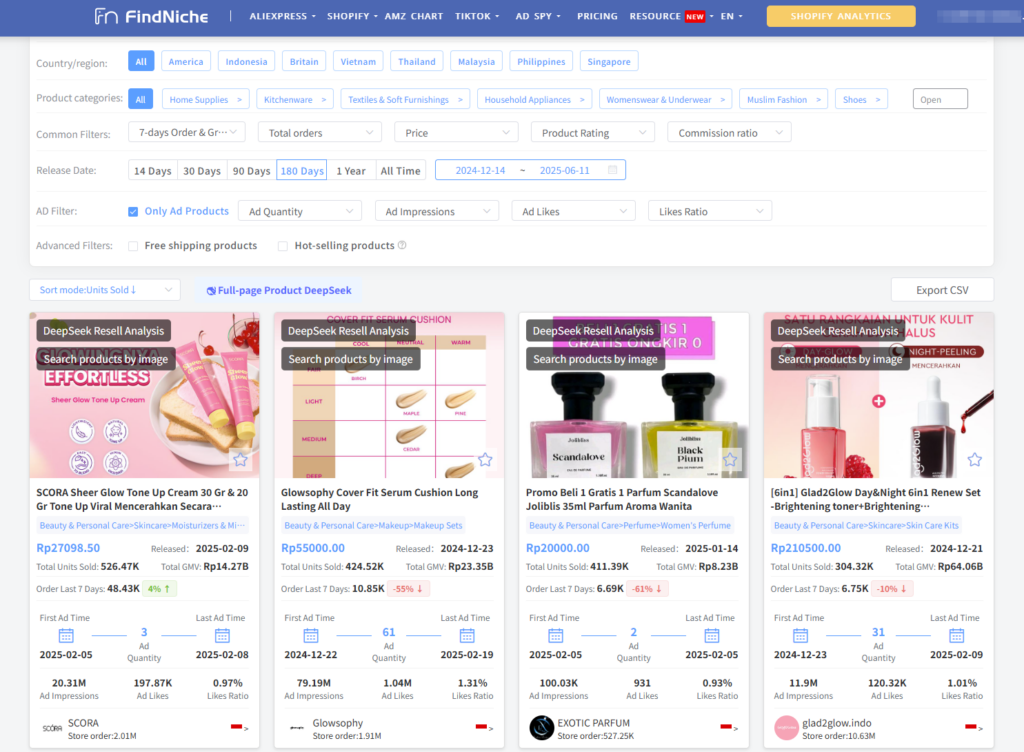Filter by Thailand region

click(417, 61)
